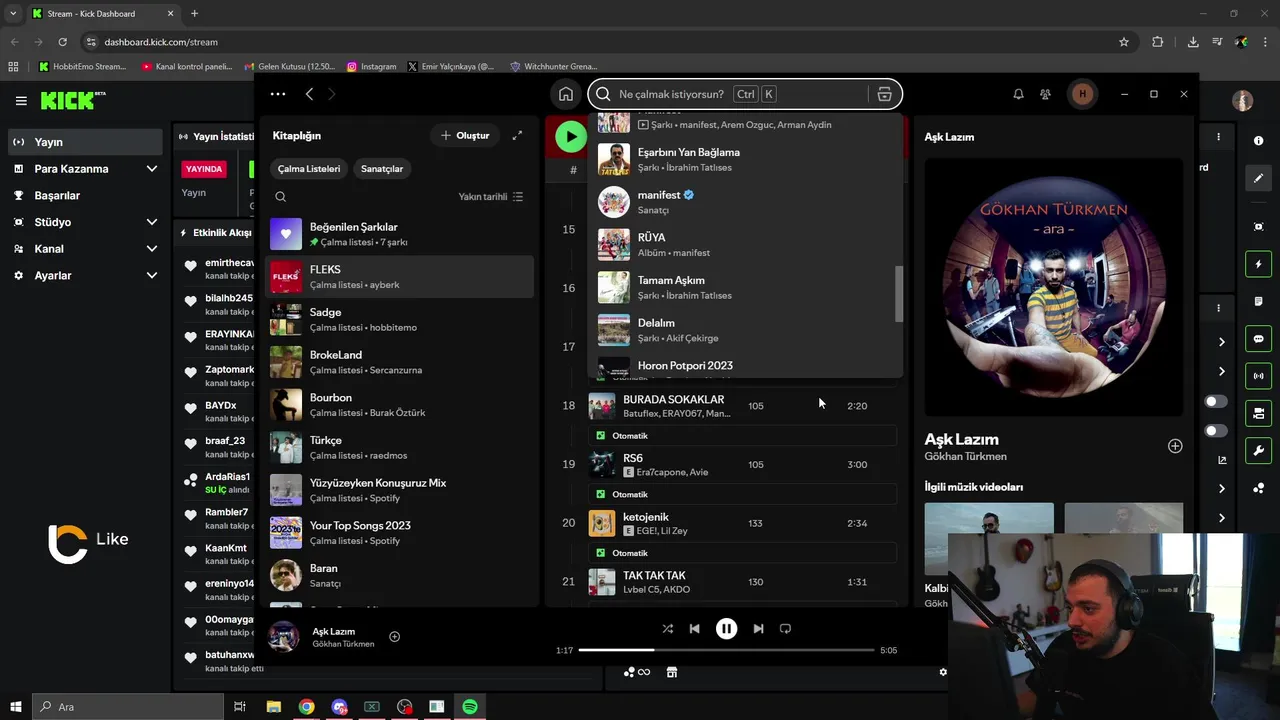Image resolution: width=1280 pixels, height=720 pixels.
Task: Open the FLEKS playlist
Action: [x=400, y=276]
